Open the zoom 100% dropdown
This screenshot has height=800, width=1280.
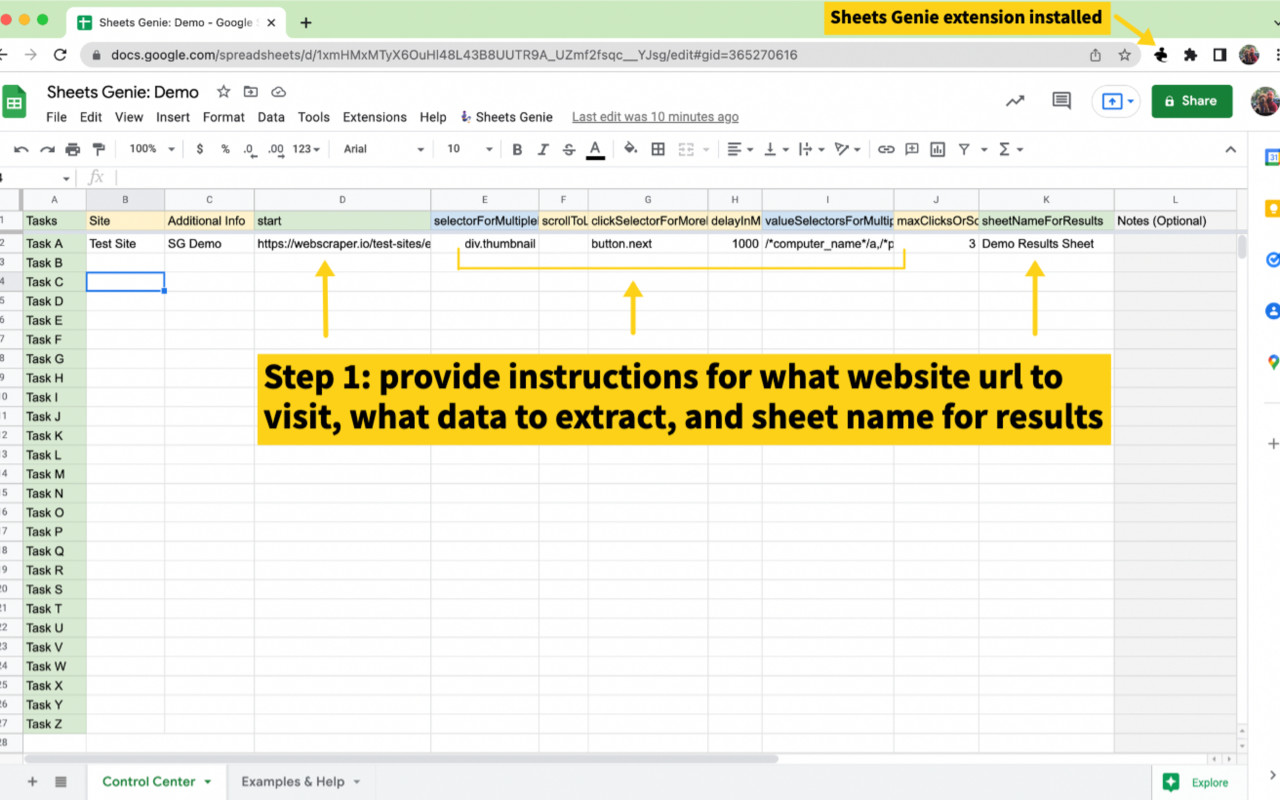click(x=152, y=149)
